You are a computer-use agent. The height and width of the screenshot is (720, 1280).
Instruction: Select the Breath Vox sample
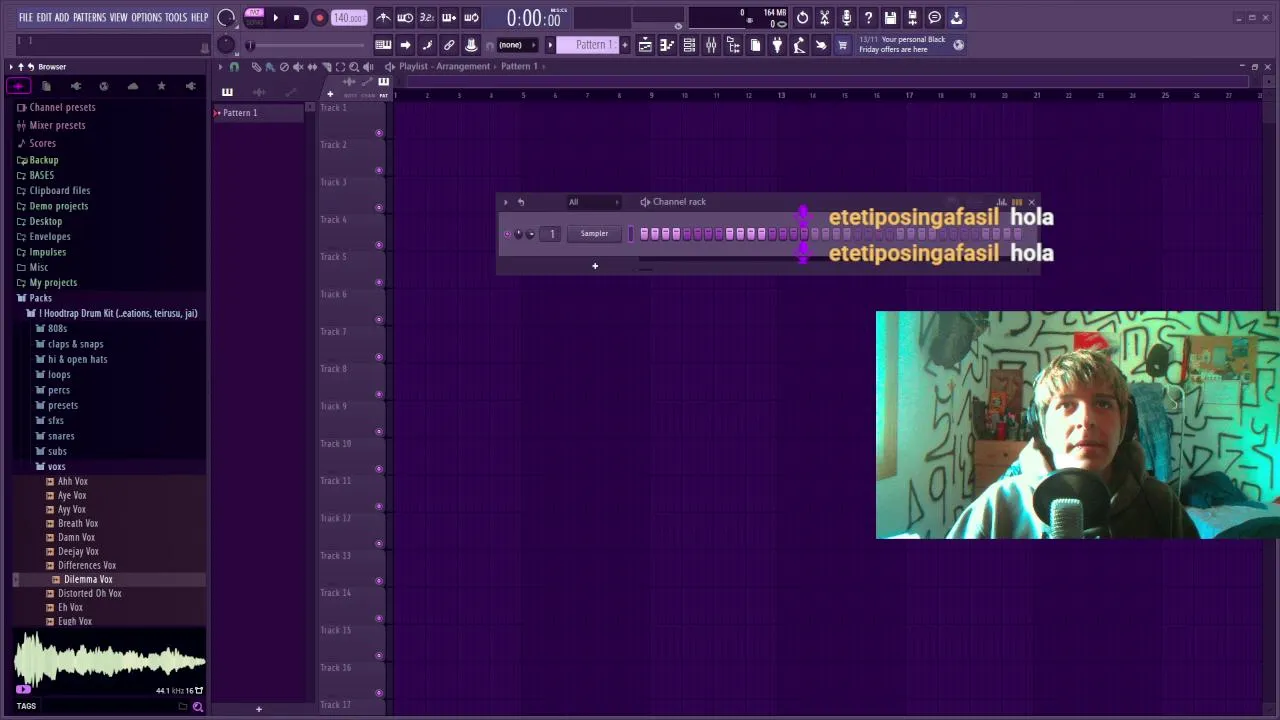[77, 523]
